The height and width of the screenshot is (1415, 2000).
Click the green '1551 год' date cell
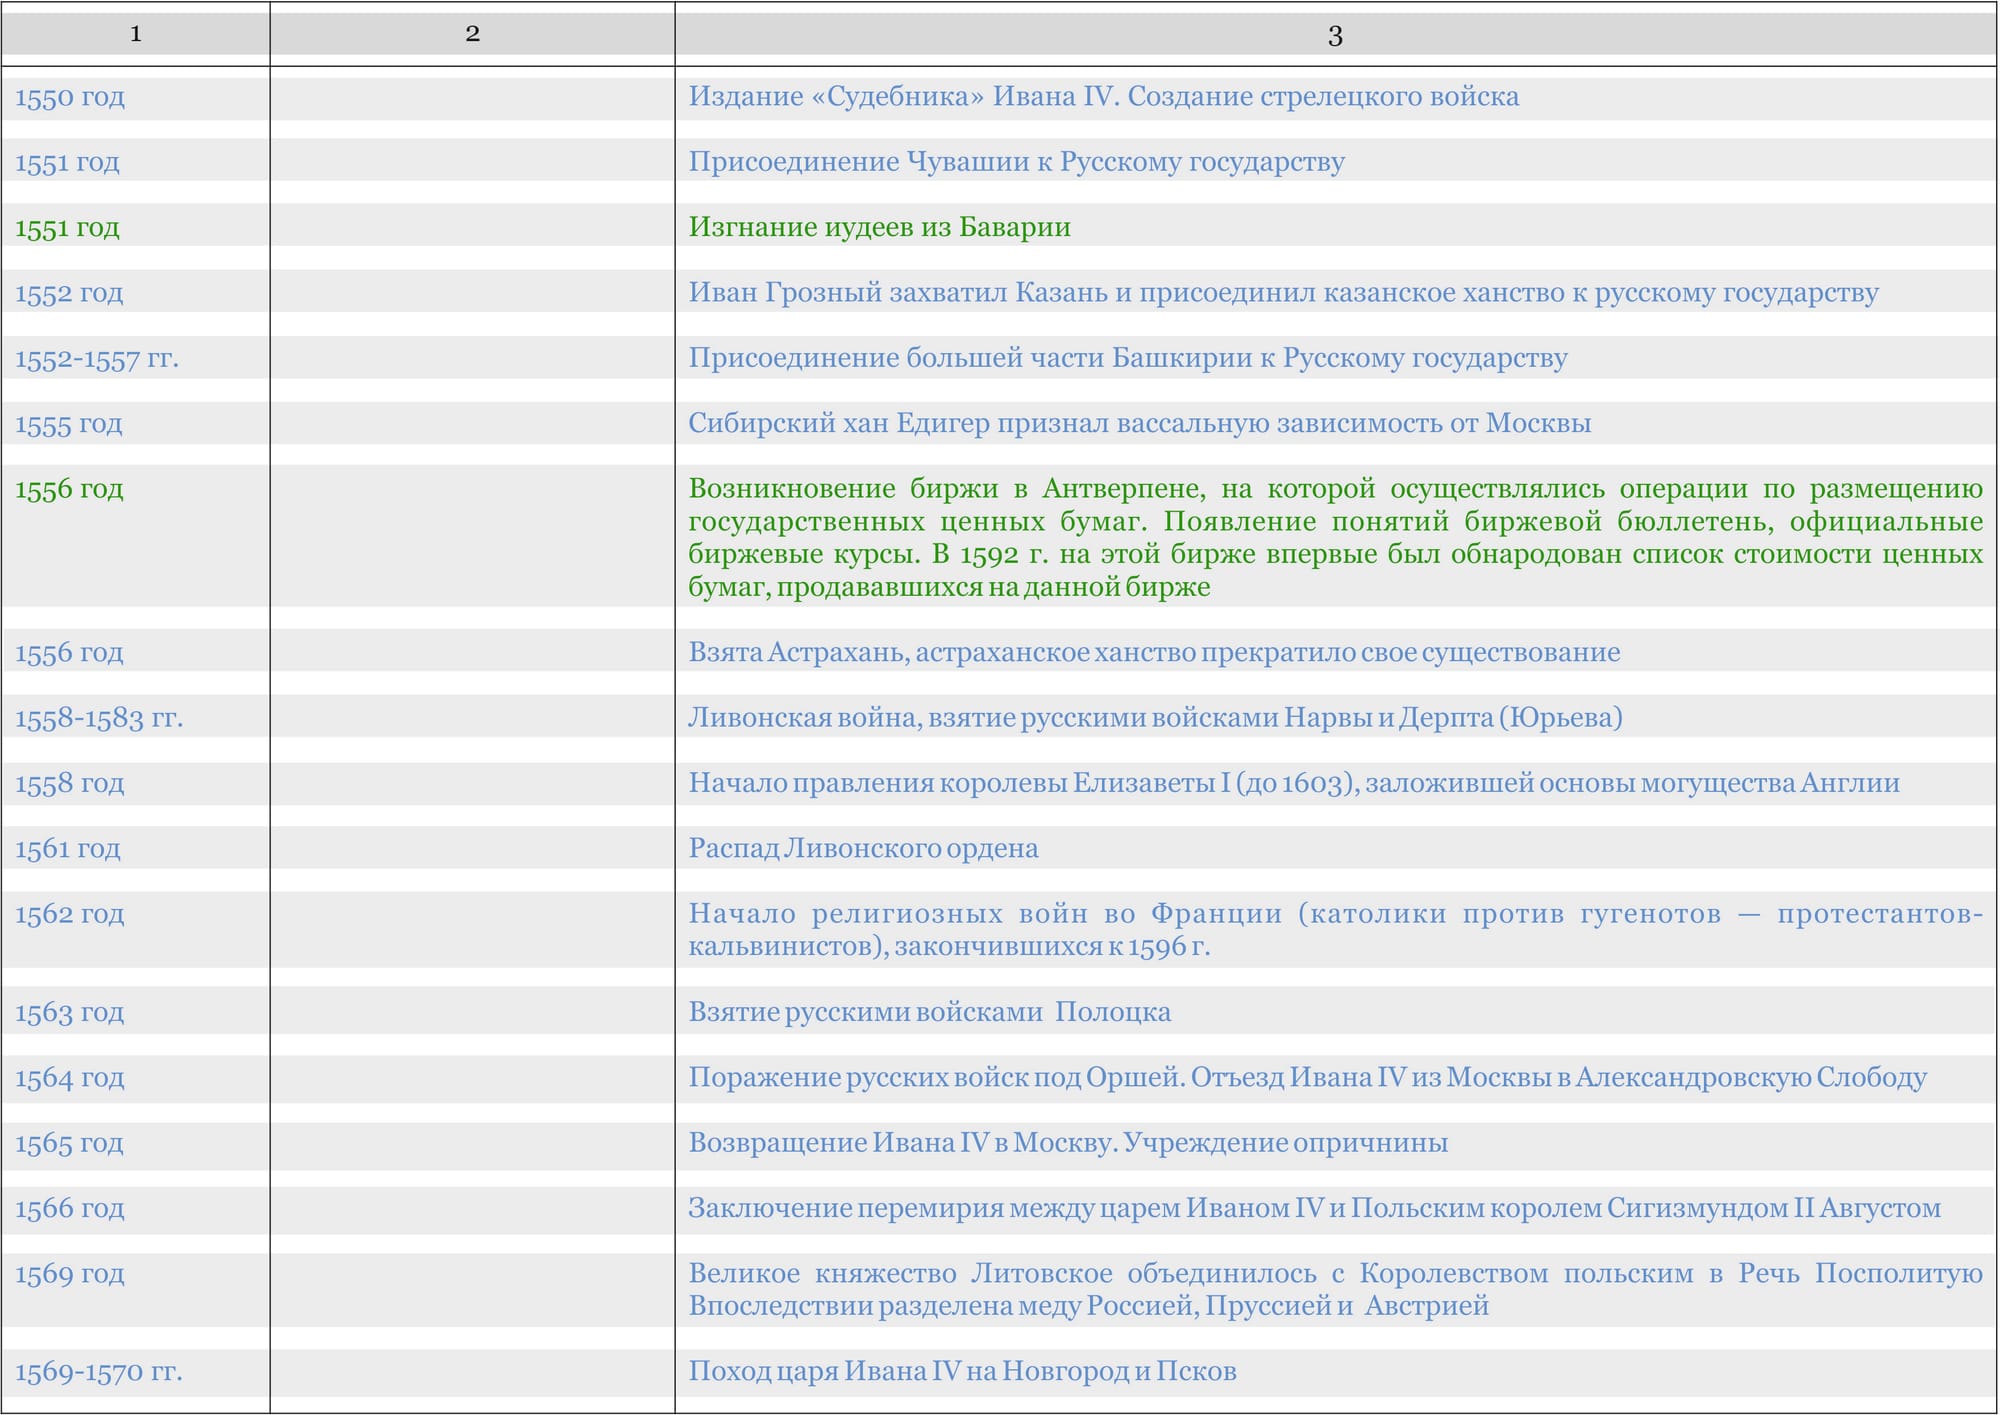67,228
